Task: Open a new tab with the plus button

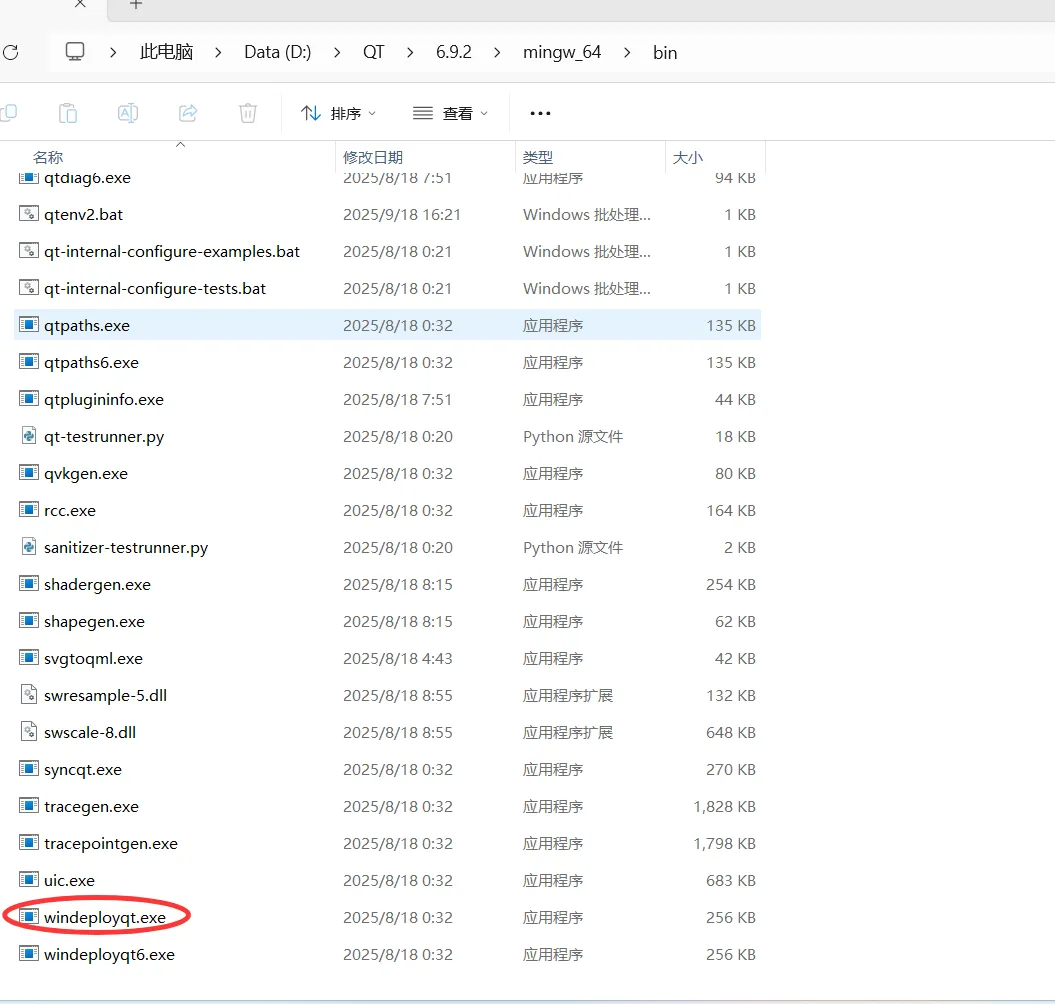Action: tap(136, 4)
